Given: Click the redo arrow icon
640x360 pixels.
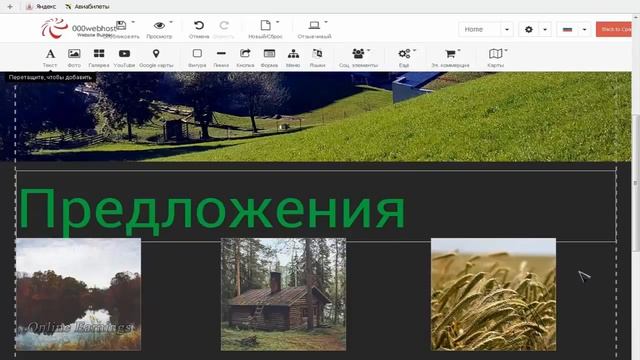Looking at the screenshot, I should point(224,25).
